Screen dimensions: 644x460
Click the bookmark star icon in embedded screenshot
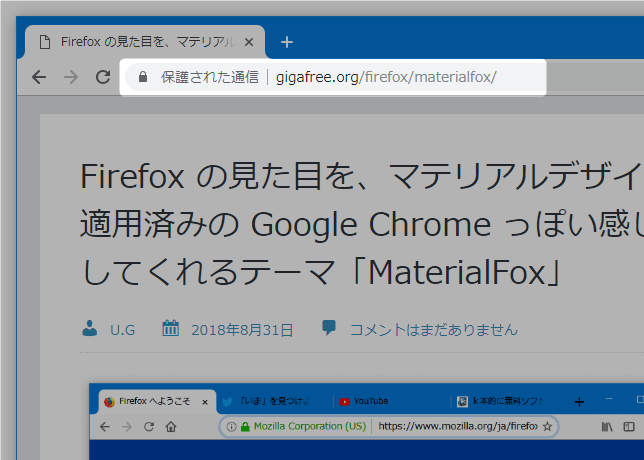pos(547,426)
